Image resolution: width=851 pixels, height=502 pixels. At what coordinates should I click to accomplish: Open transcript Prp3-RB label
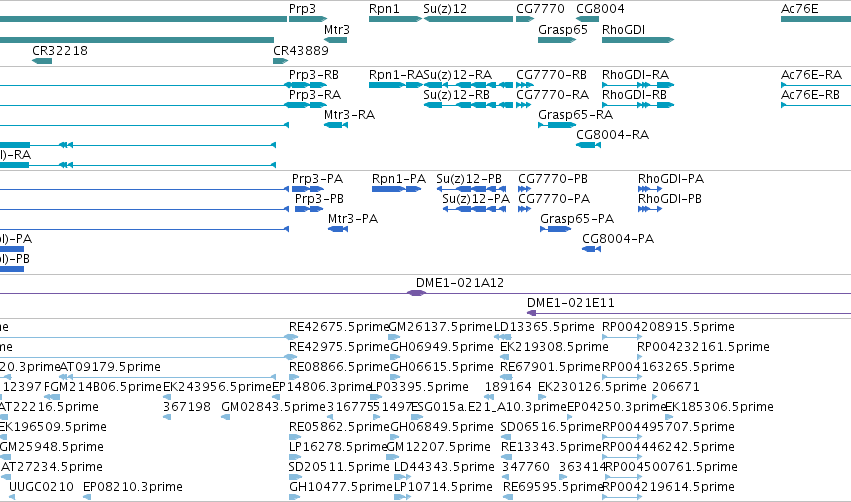click(x=314, y=74)
